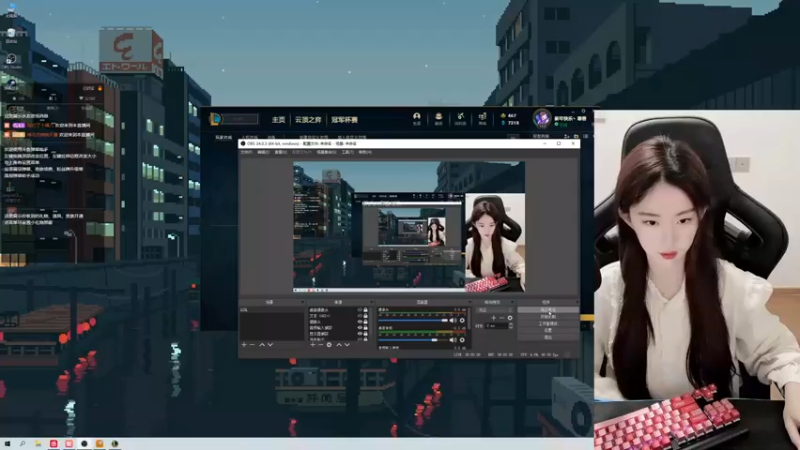800x450 pixels.
Task: Open 工具(T) menu in OBS
Action: point(348,152)
